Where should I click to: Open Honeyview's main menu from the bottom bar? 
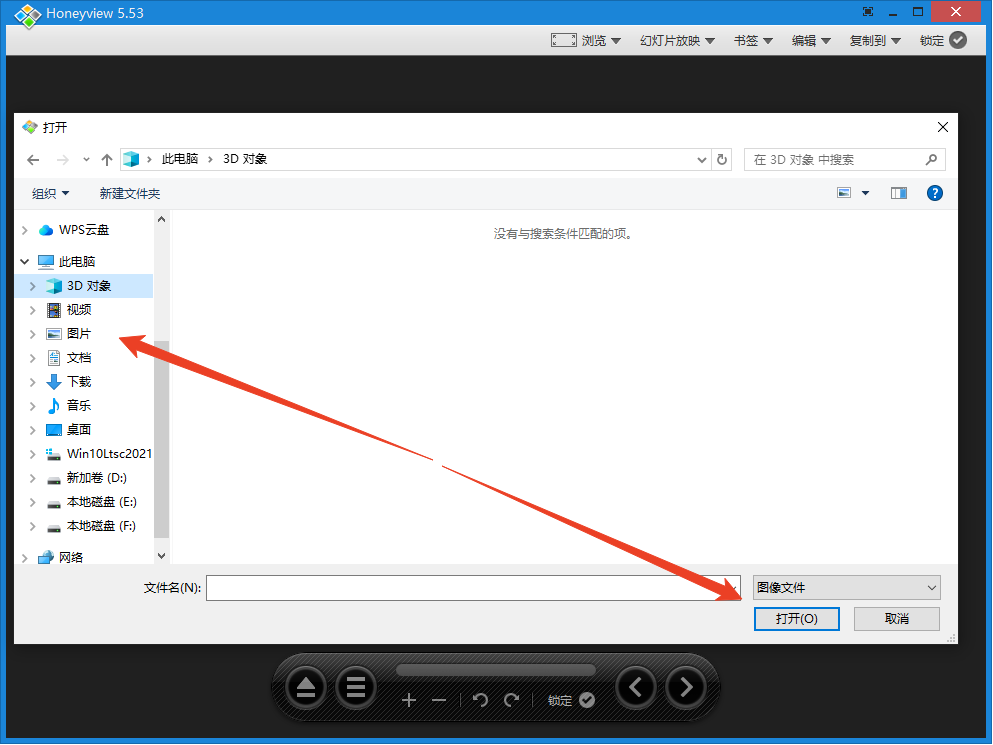(356, 688)
